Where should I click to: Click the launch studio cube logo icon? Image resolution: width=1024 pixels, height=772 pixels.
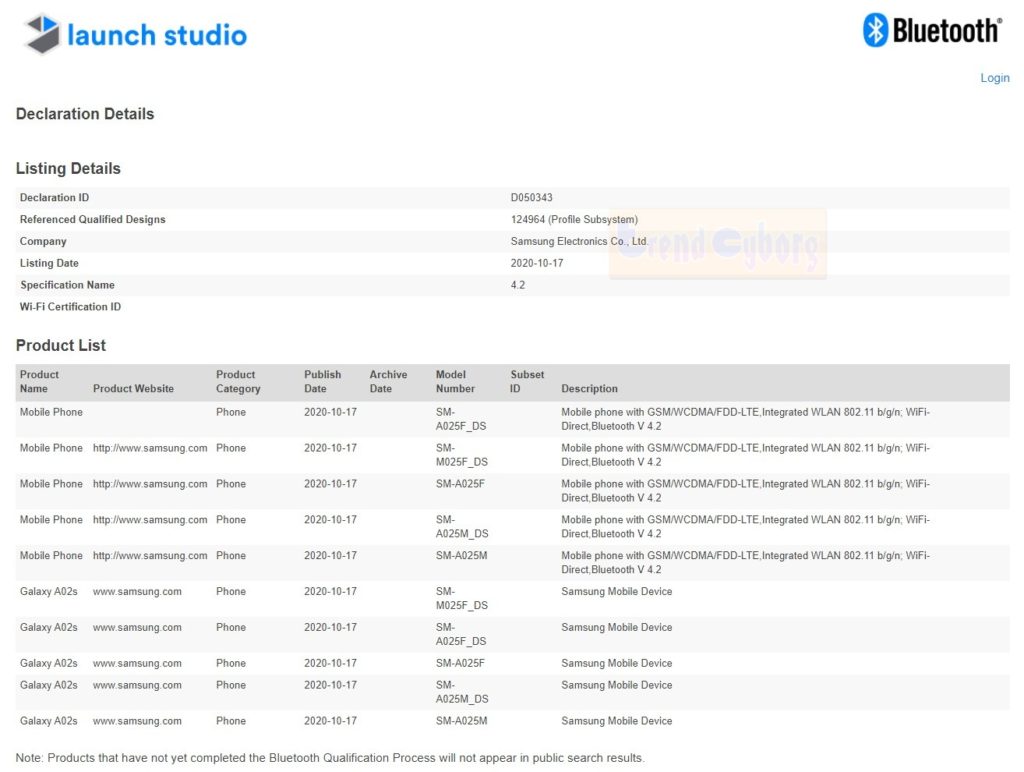click(x=43, y=35)
